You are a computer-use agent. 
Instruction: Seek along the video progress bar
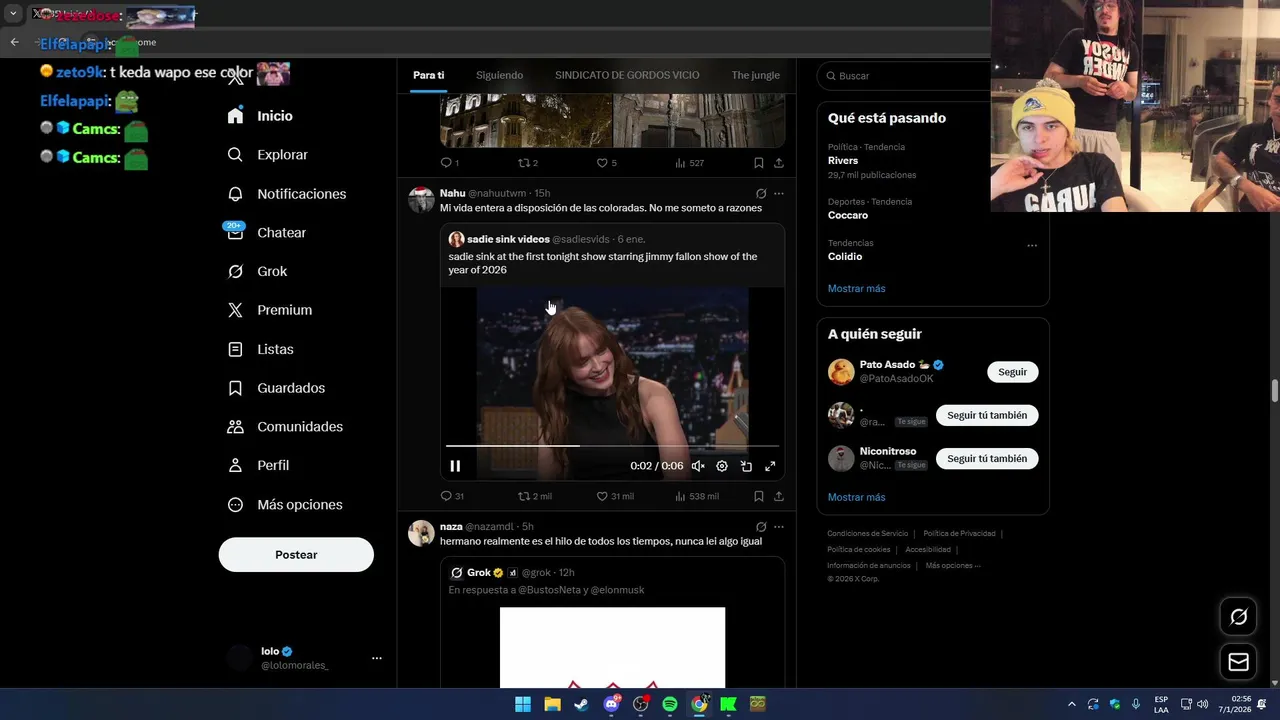tap(612, 445)
